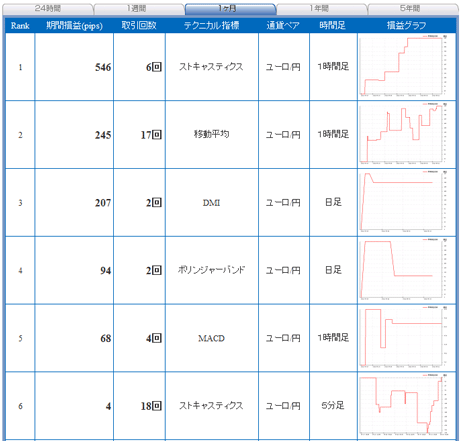Click the 通貨ペア column header

[283, 25]
